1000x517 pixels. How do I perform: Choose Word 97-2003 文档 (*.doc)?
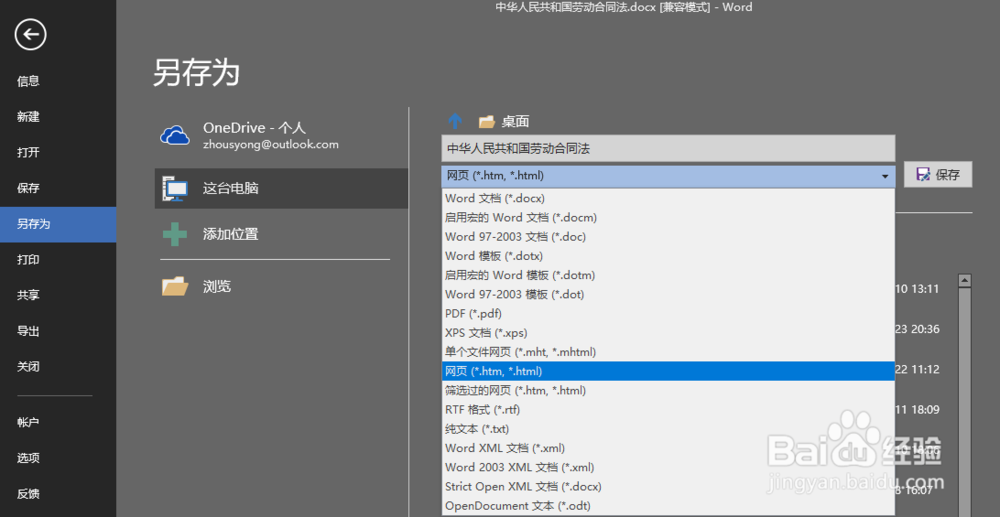(x=668, y=237)
